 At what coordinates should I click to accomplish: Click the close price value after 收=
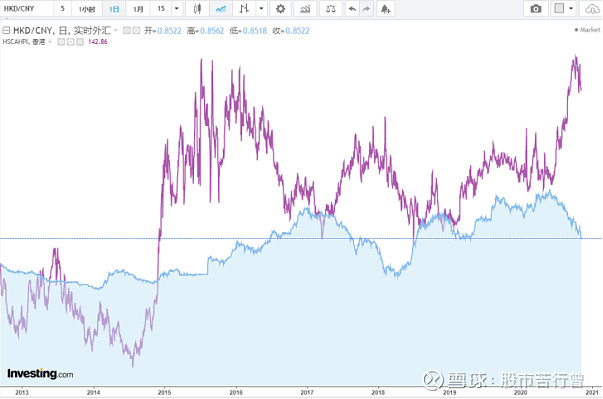pos(297,30)
